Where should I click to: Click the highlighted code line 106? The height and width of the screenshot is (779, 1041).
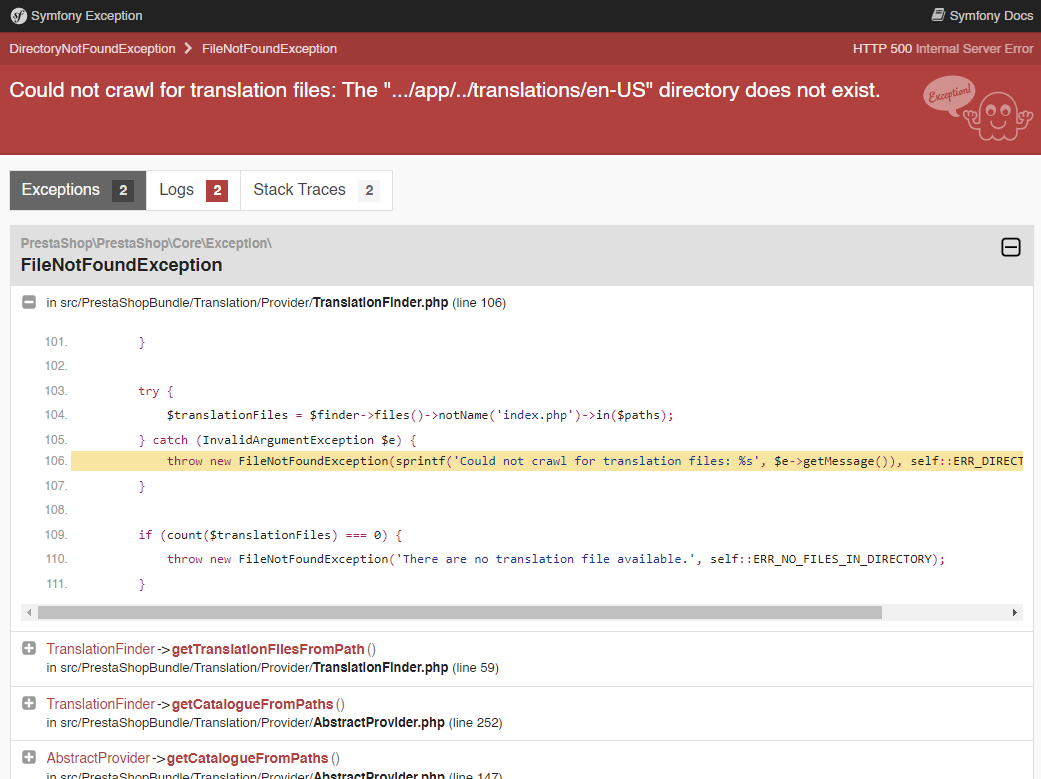pyautogui.click(x=547, y=461)
